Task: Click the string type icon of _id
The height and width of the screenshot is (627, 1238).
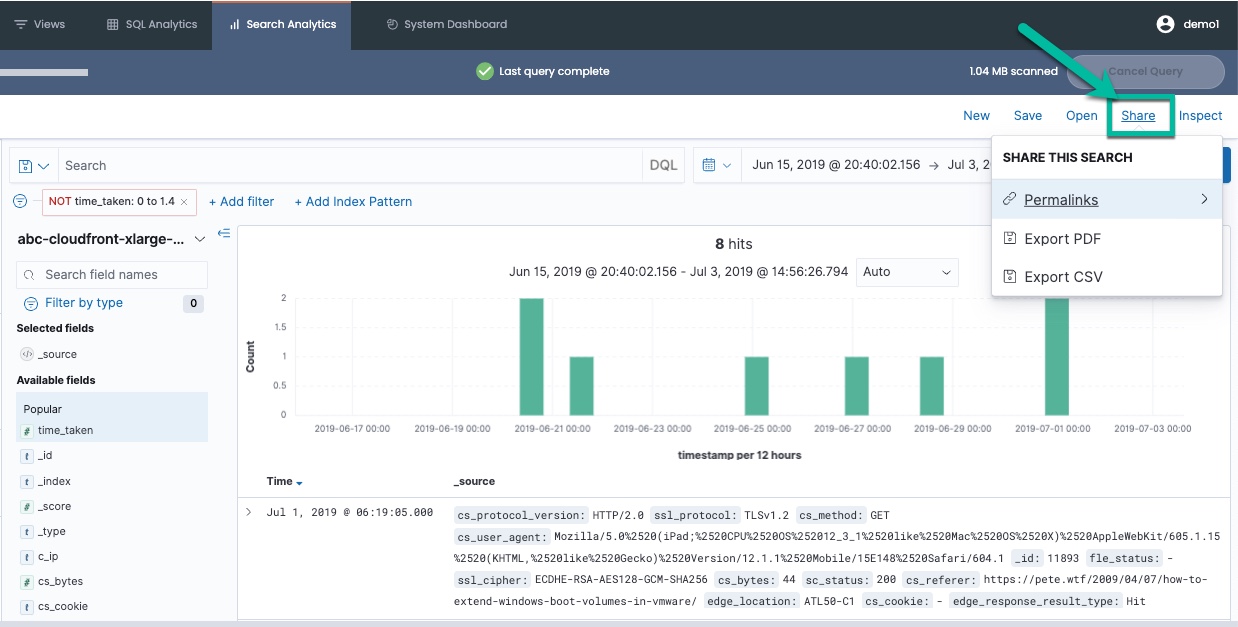Action: tap(27, 455)
